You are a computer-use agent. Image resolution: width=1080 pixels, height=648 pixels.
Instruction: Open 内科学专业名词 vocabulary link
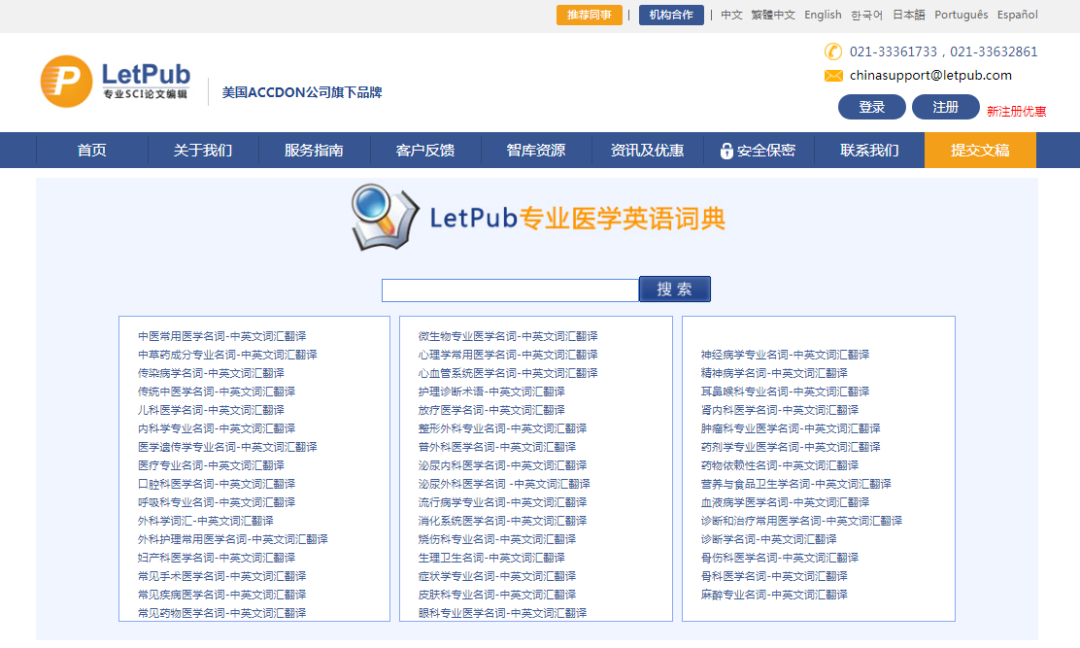coord(216,428)
